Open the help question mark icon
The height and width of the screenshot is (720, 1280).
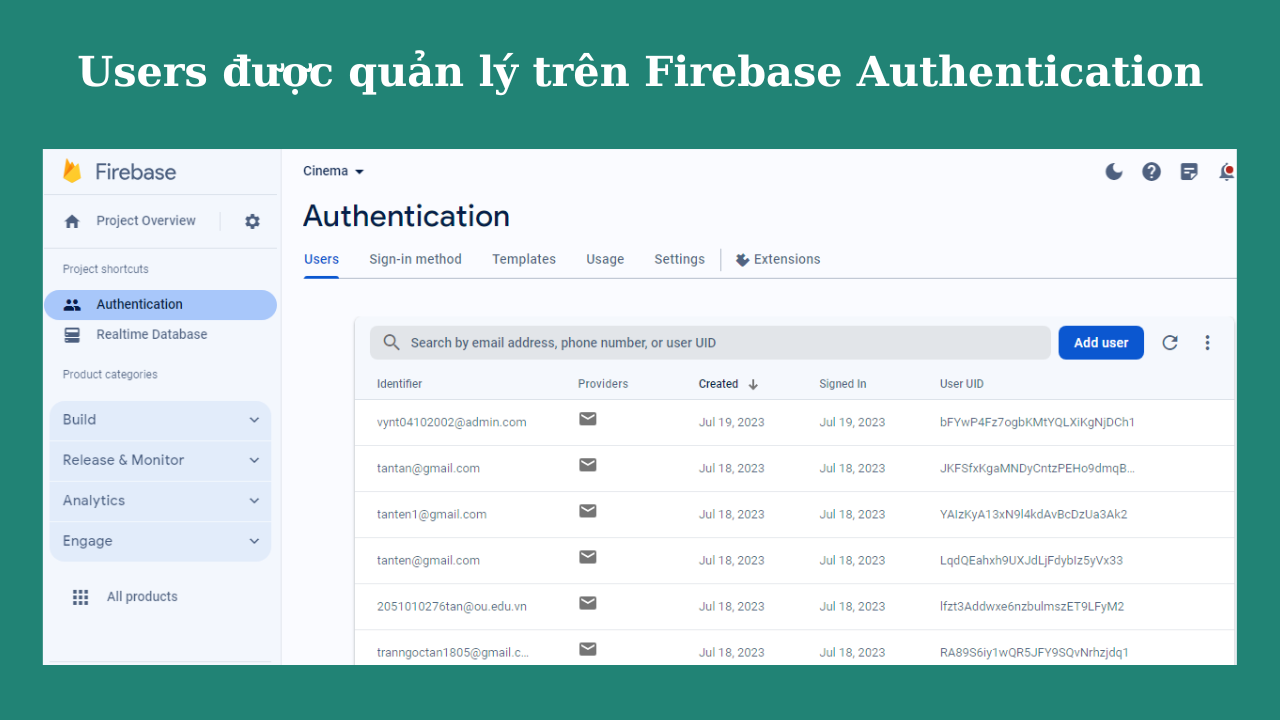tap(1152, 172)
